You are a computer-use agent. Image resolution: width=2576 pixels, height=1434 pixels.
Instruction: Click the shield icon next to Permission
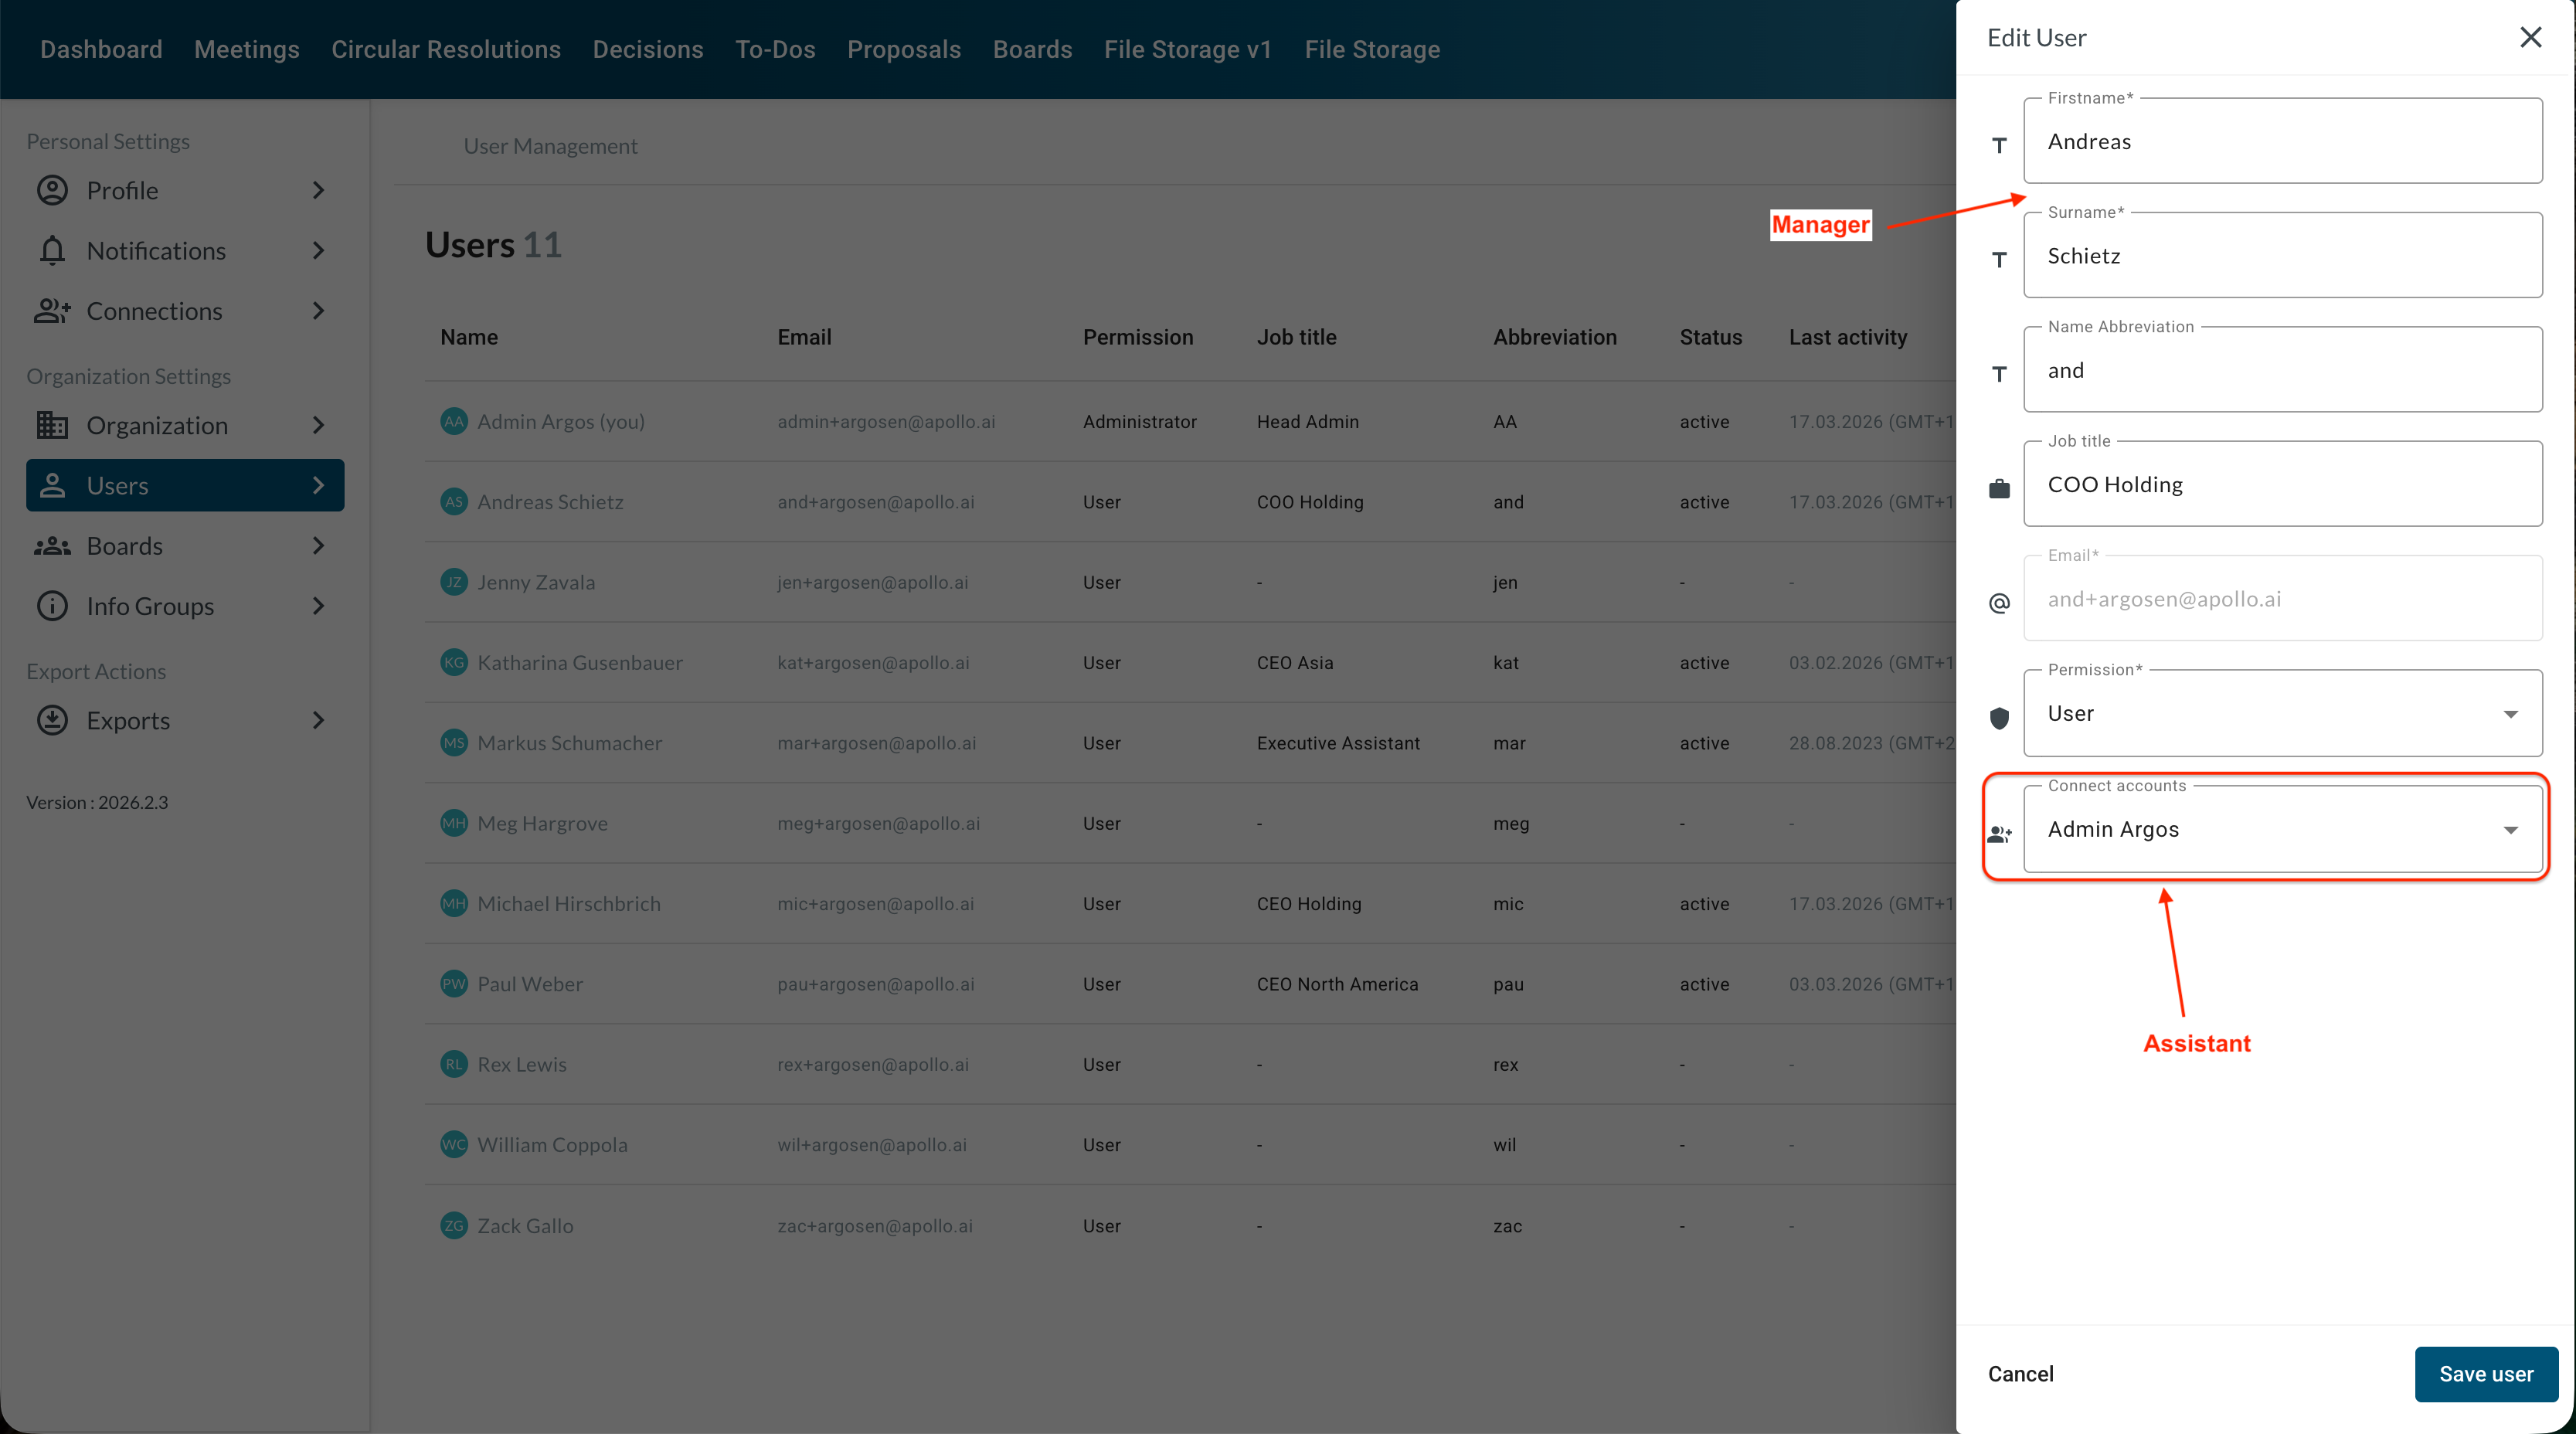coord(1999,717)
